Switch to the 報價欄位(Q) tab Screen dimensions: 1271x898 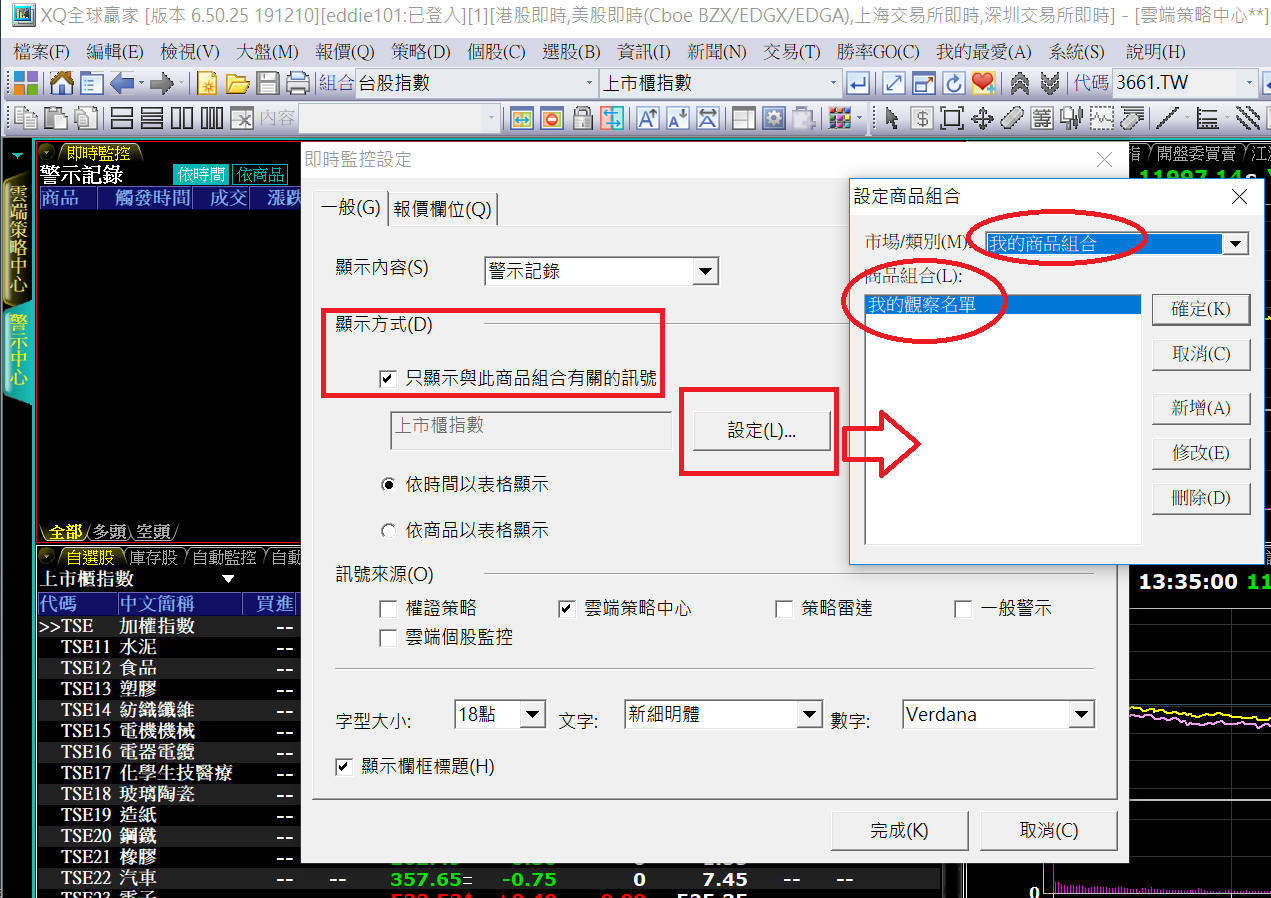click(442, 209)
